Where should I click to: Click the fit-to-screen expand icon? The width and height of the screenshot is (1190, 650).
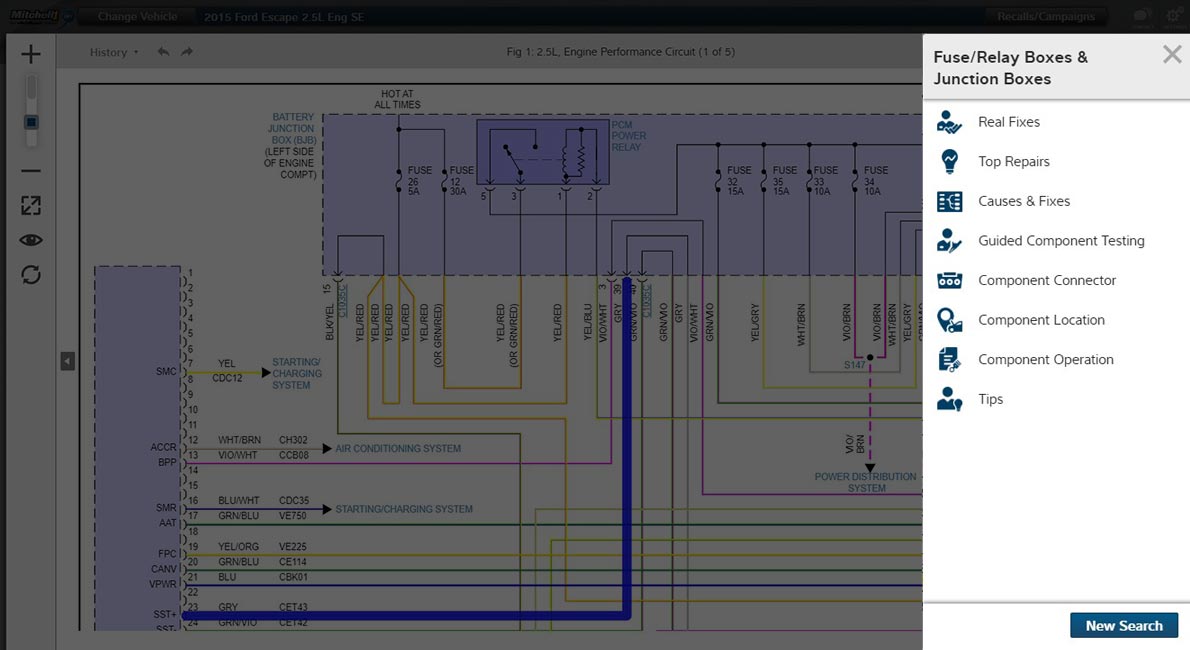click(x=31, y=205)
